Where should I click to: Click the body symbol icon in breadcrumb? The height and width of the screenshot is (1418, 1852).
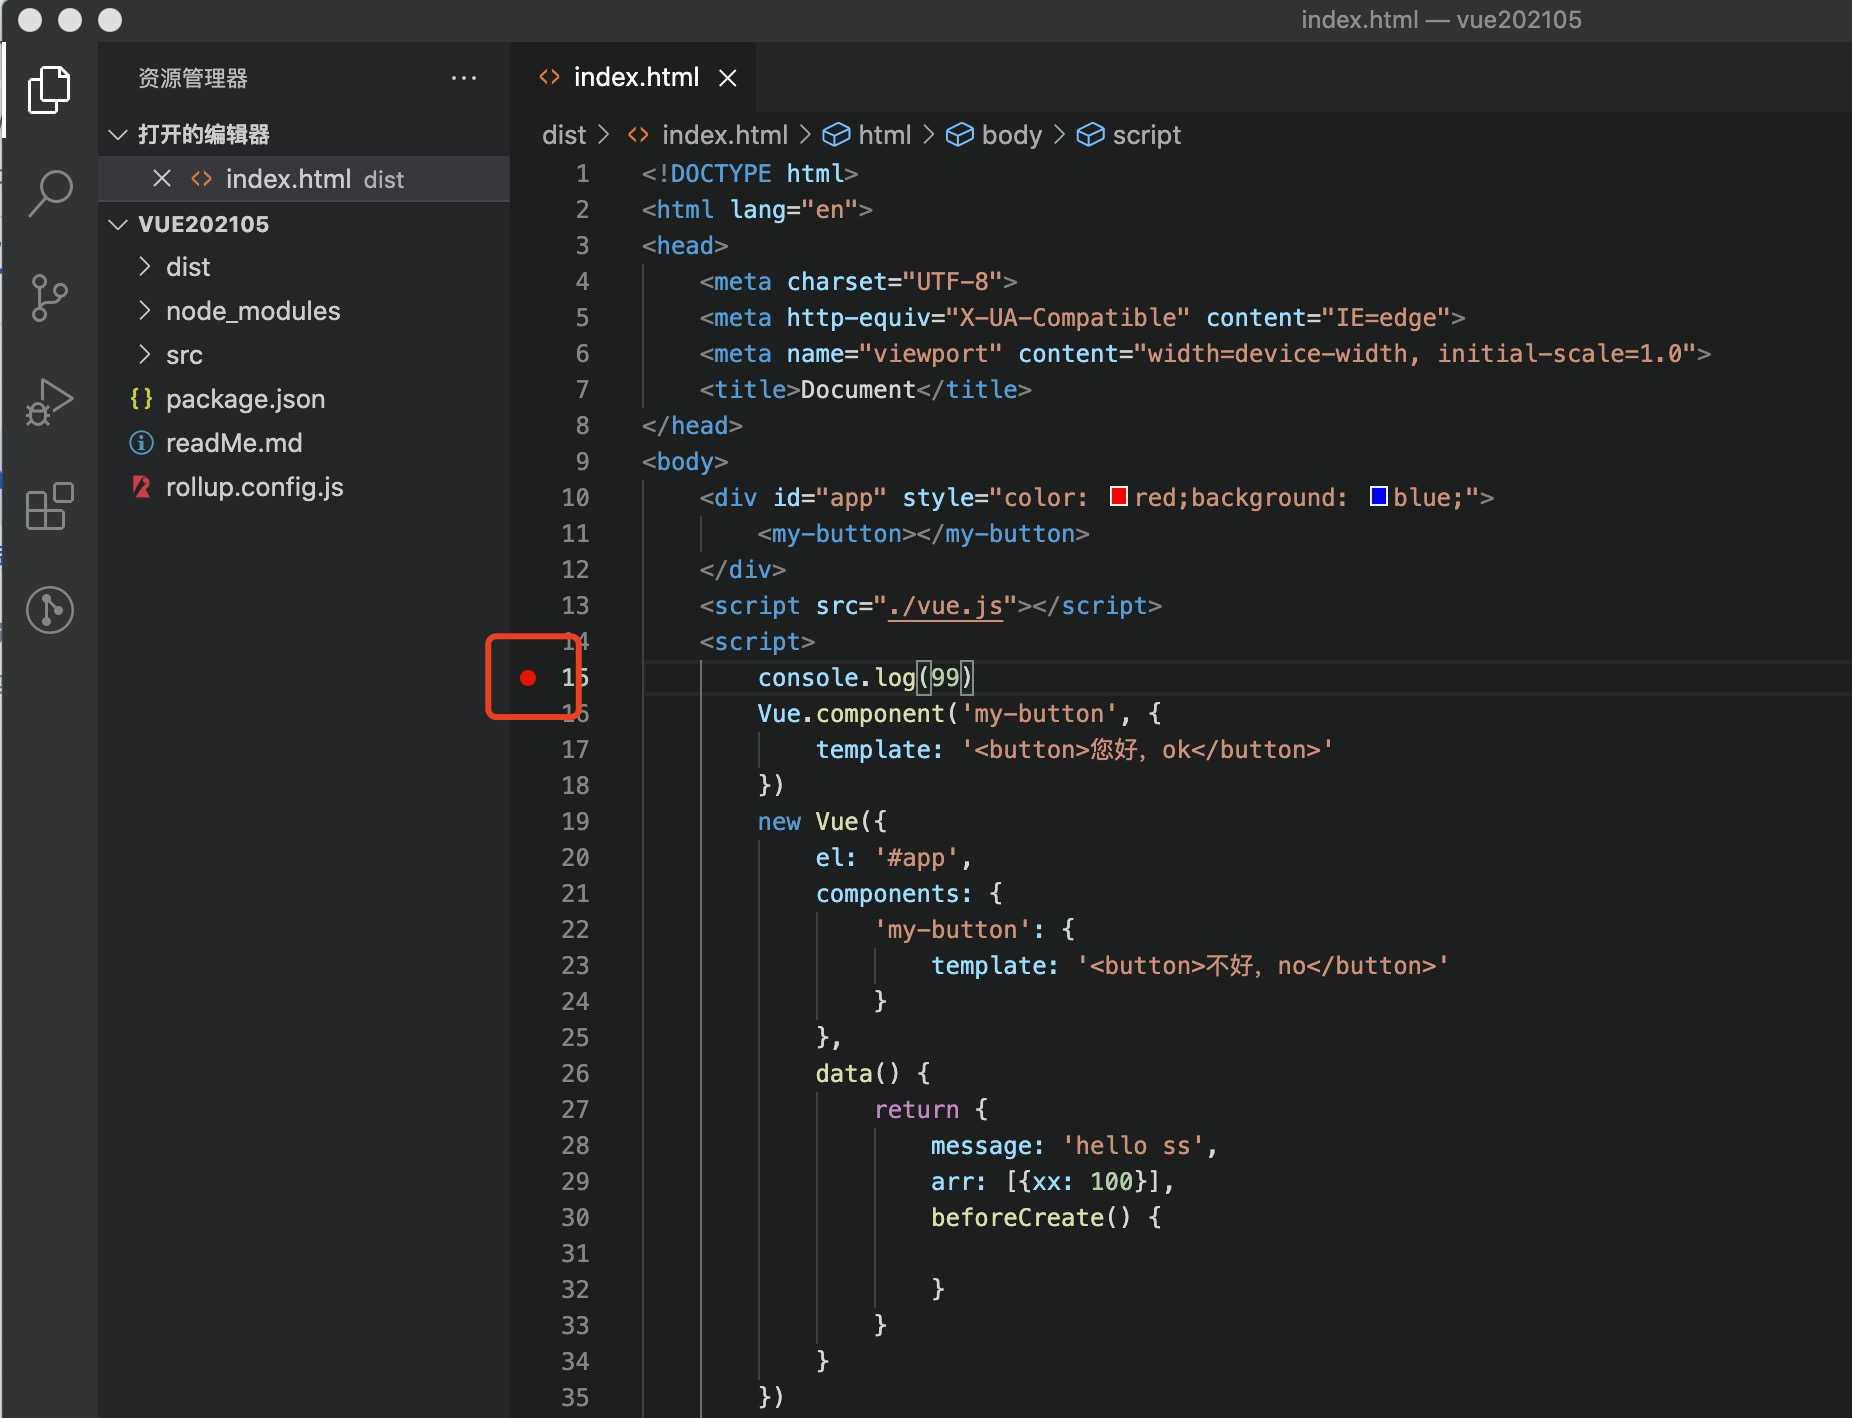pyautogui.click(x=959, y=135)
